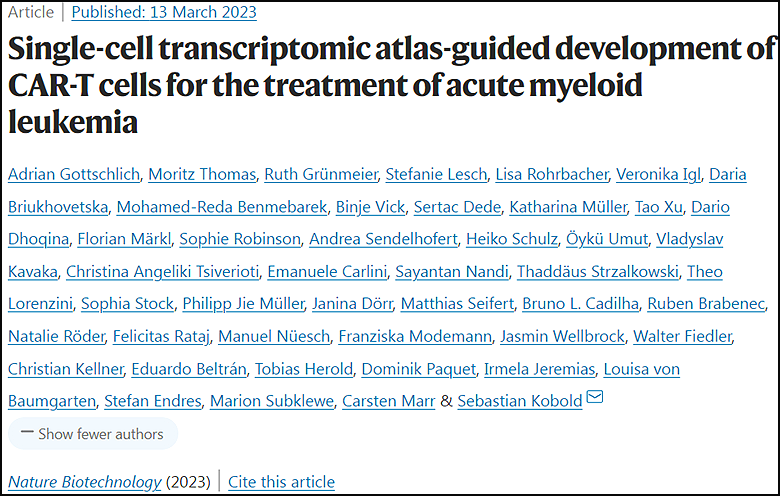Select author Jasmin Wellbrock
780x496 pixels.
click(x=562, y=336)
